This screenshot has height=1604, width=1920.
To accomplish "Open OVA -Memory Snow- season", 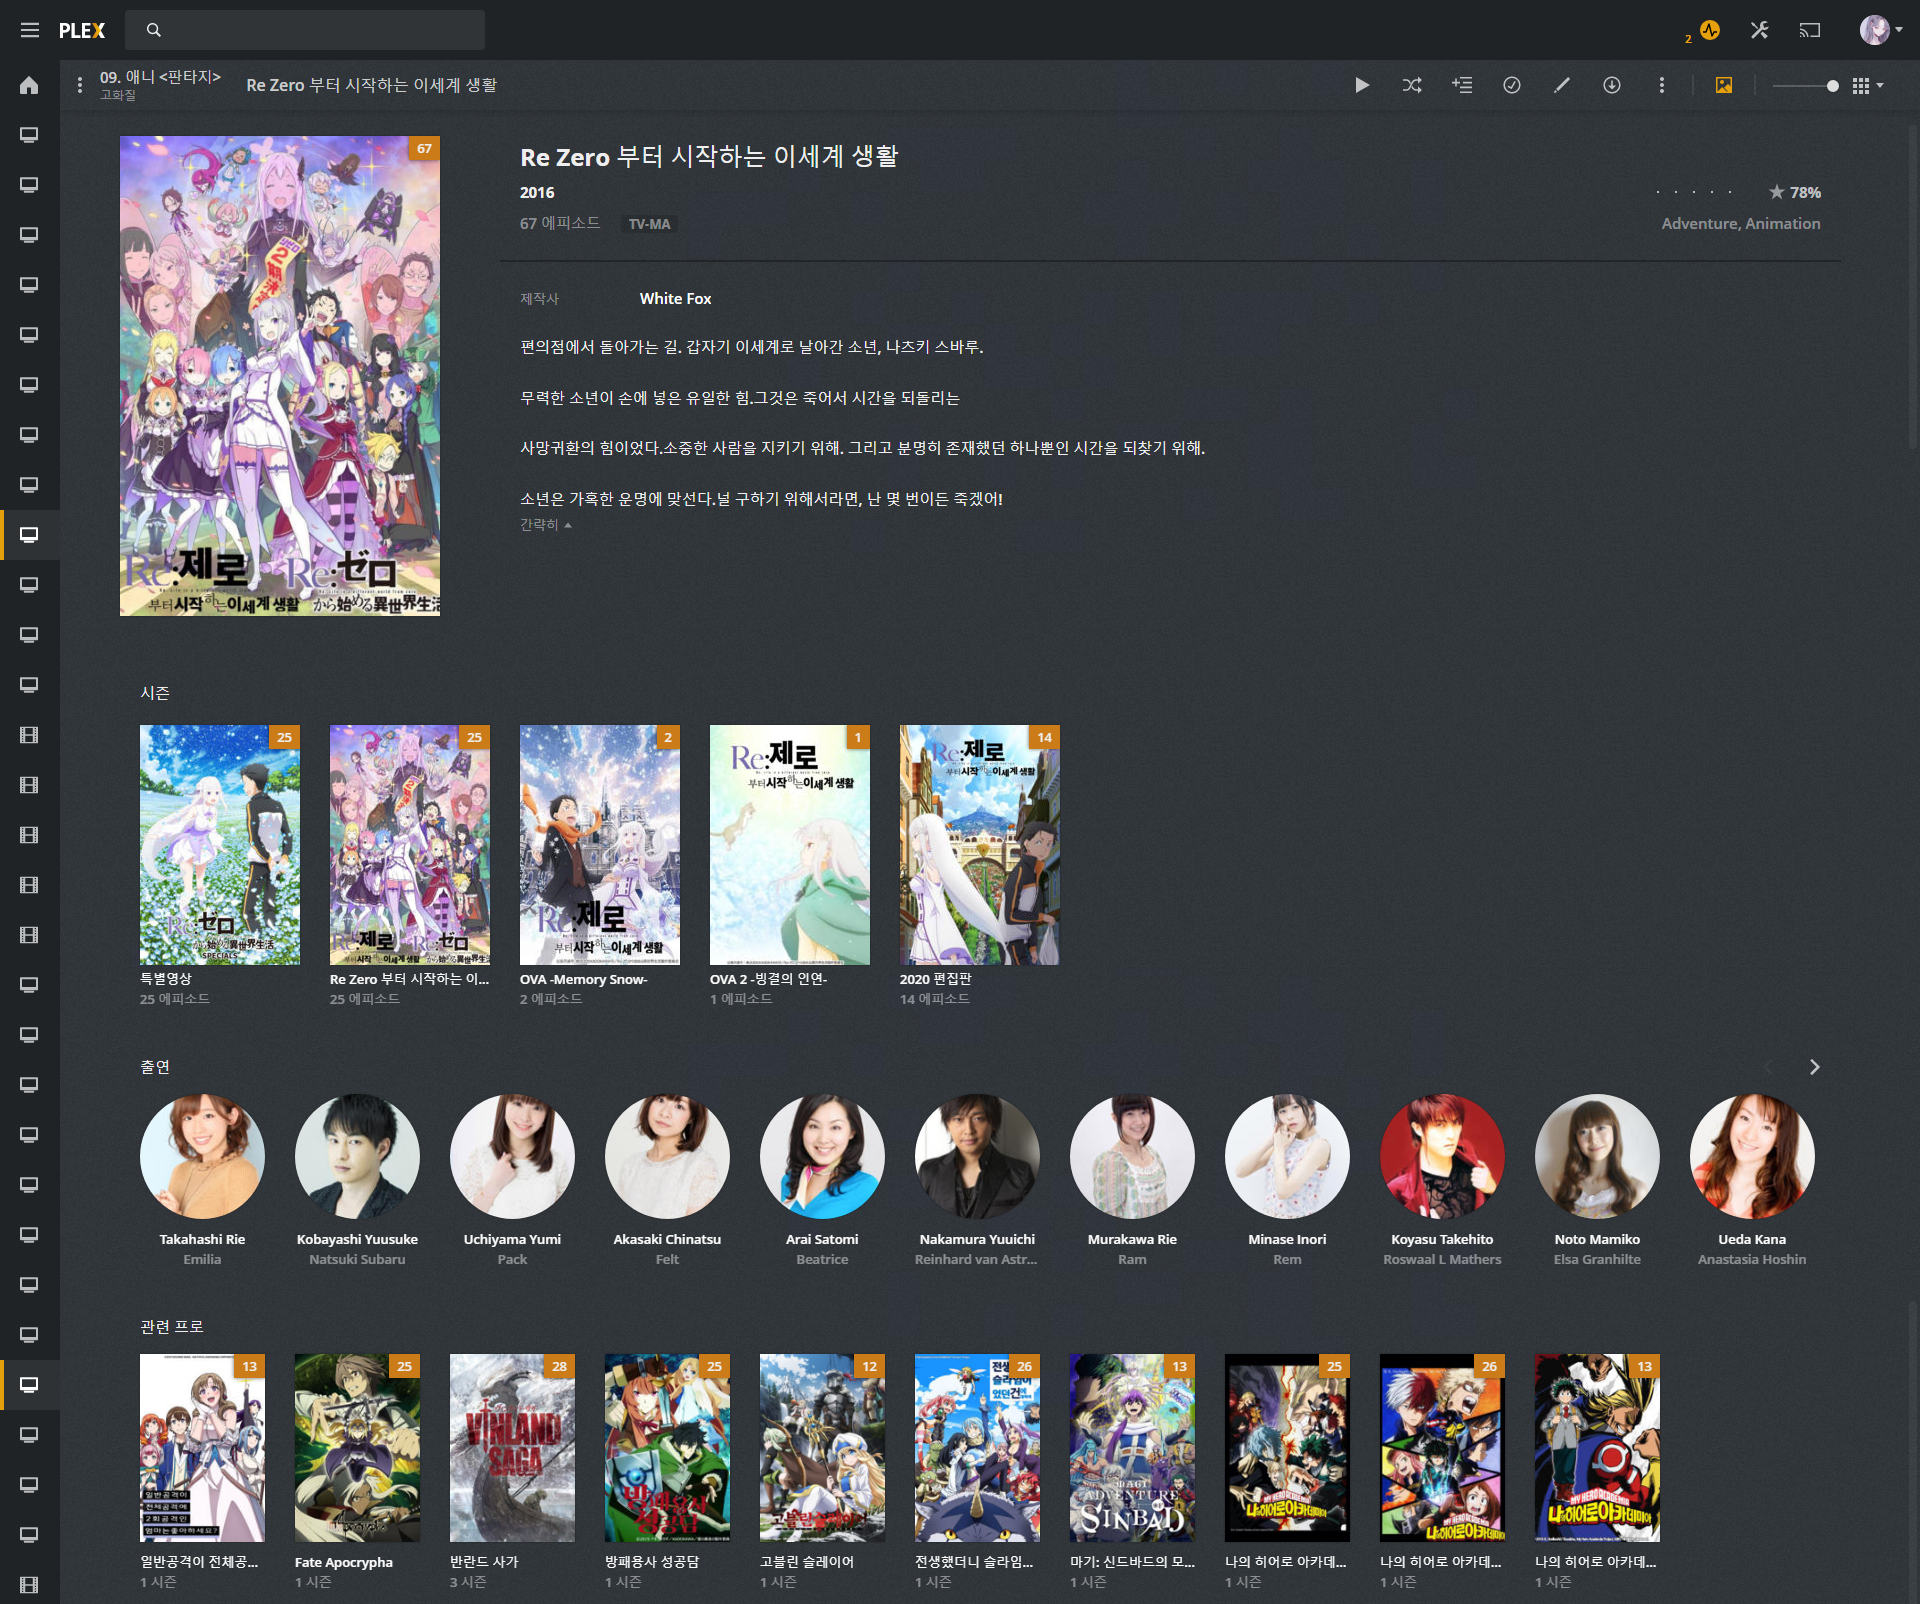I will click(600, 845).
